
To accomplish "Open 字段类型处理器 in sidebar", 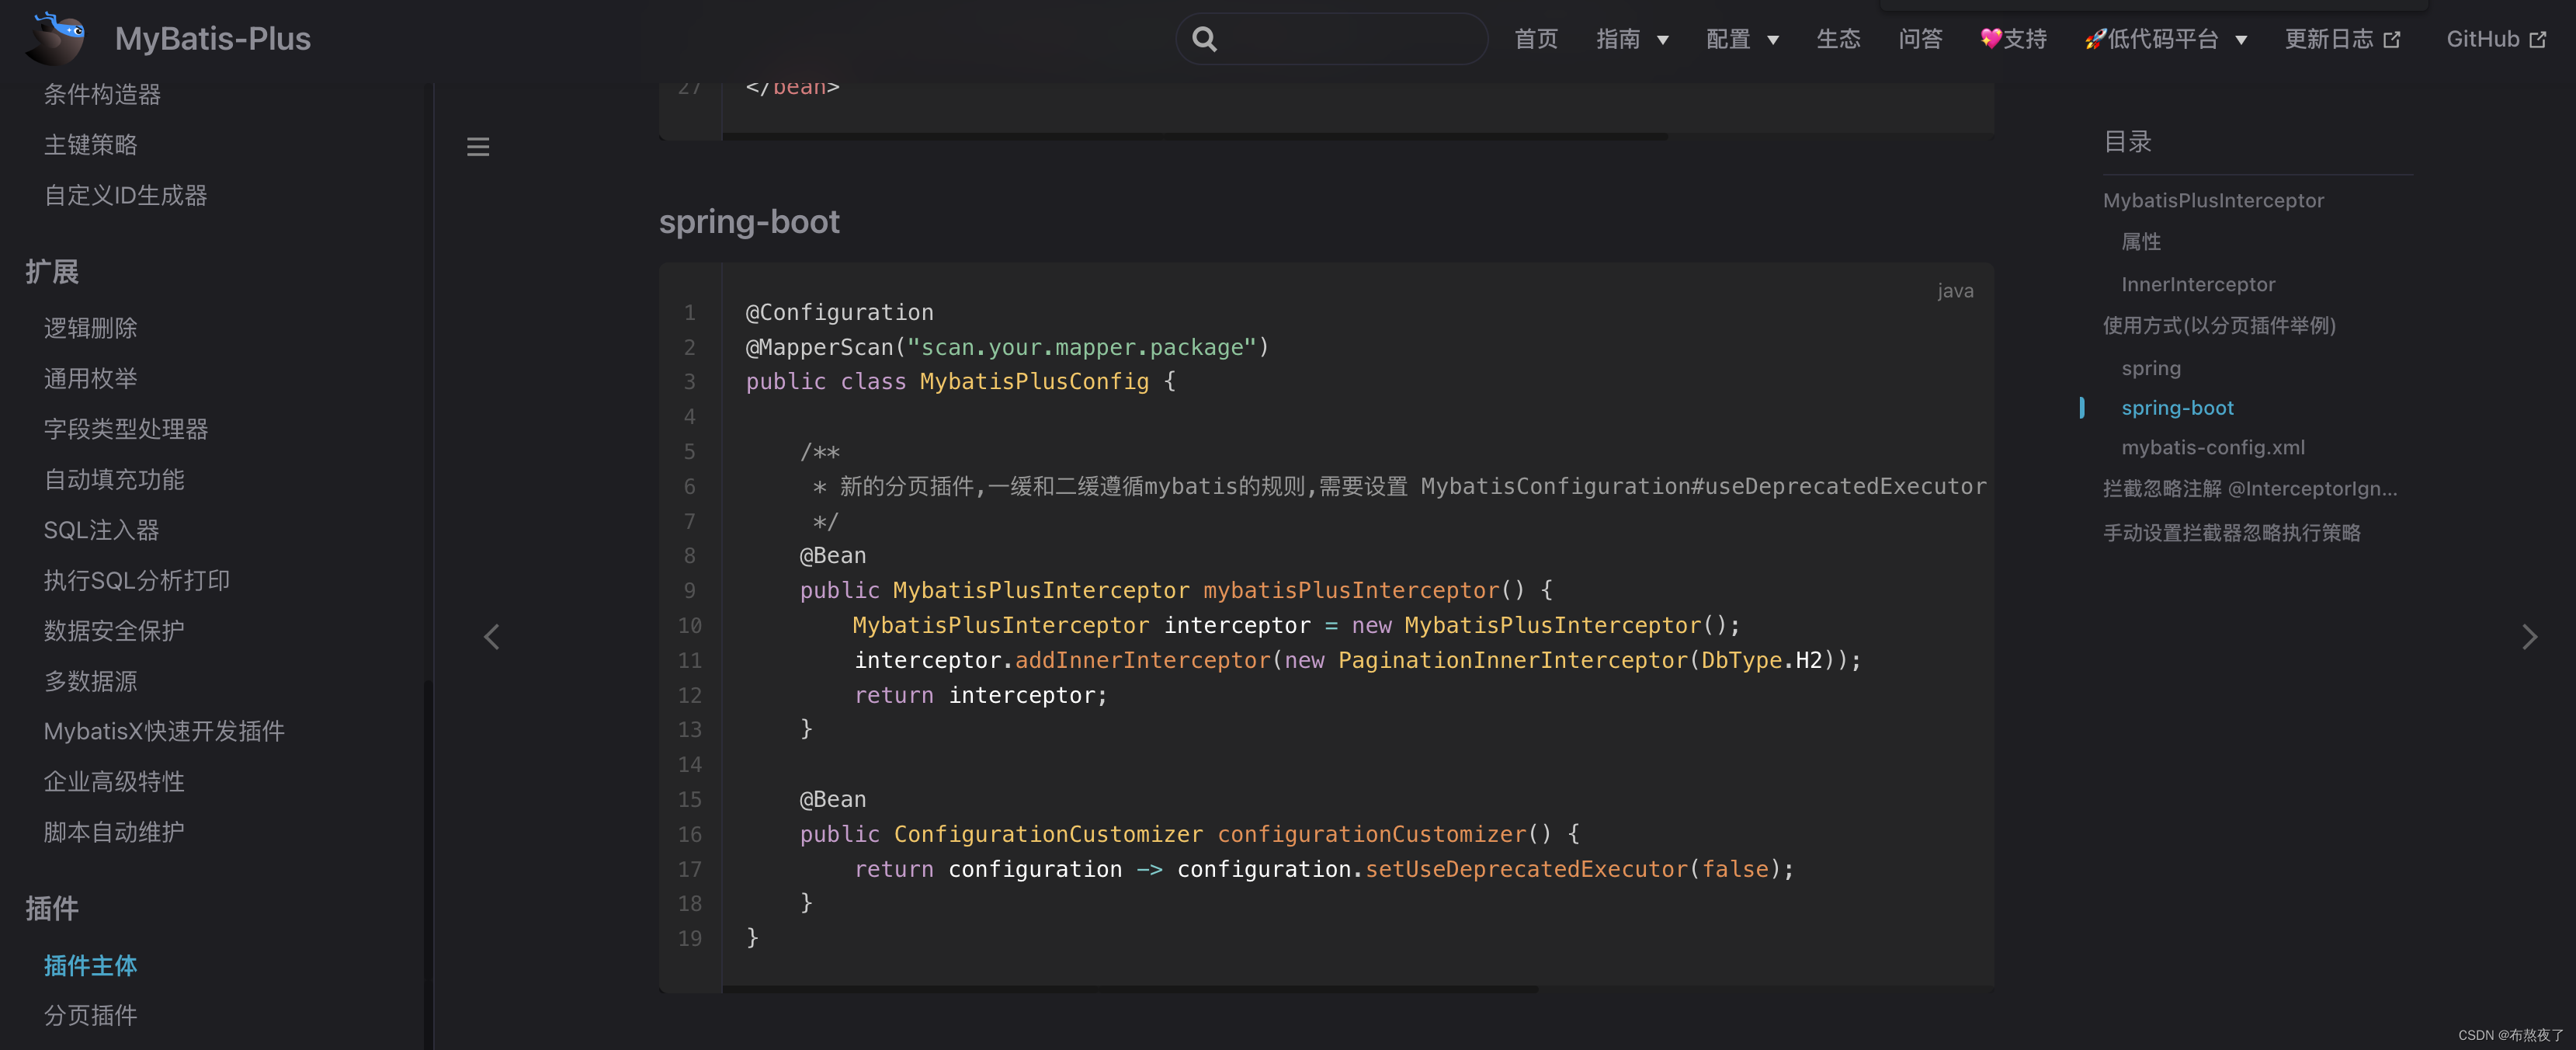I will click(126, 429).
